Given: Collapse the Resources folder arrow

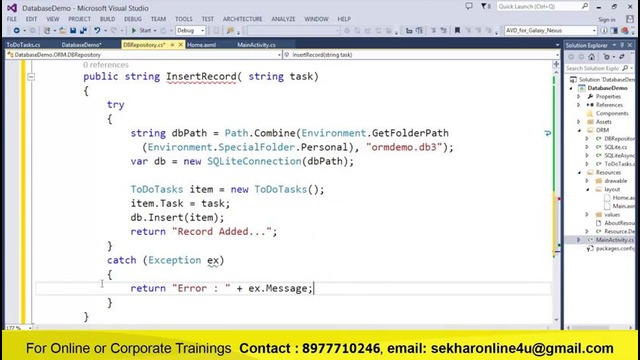Looking at the screenshot, I should coord(579,173).
